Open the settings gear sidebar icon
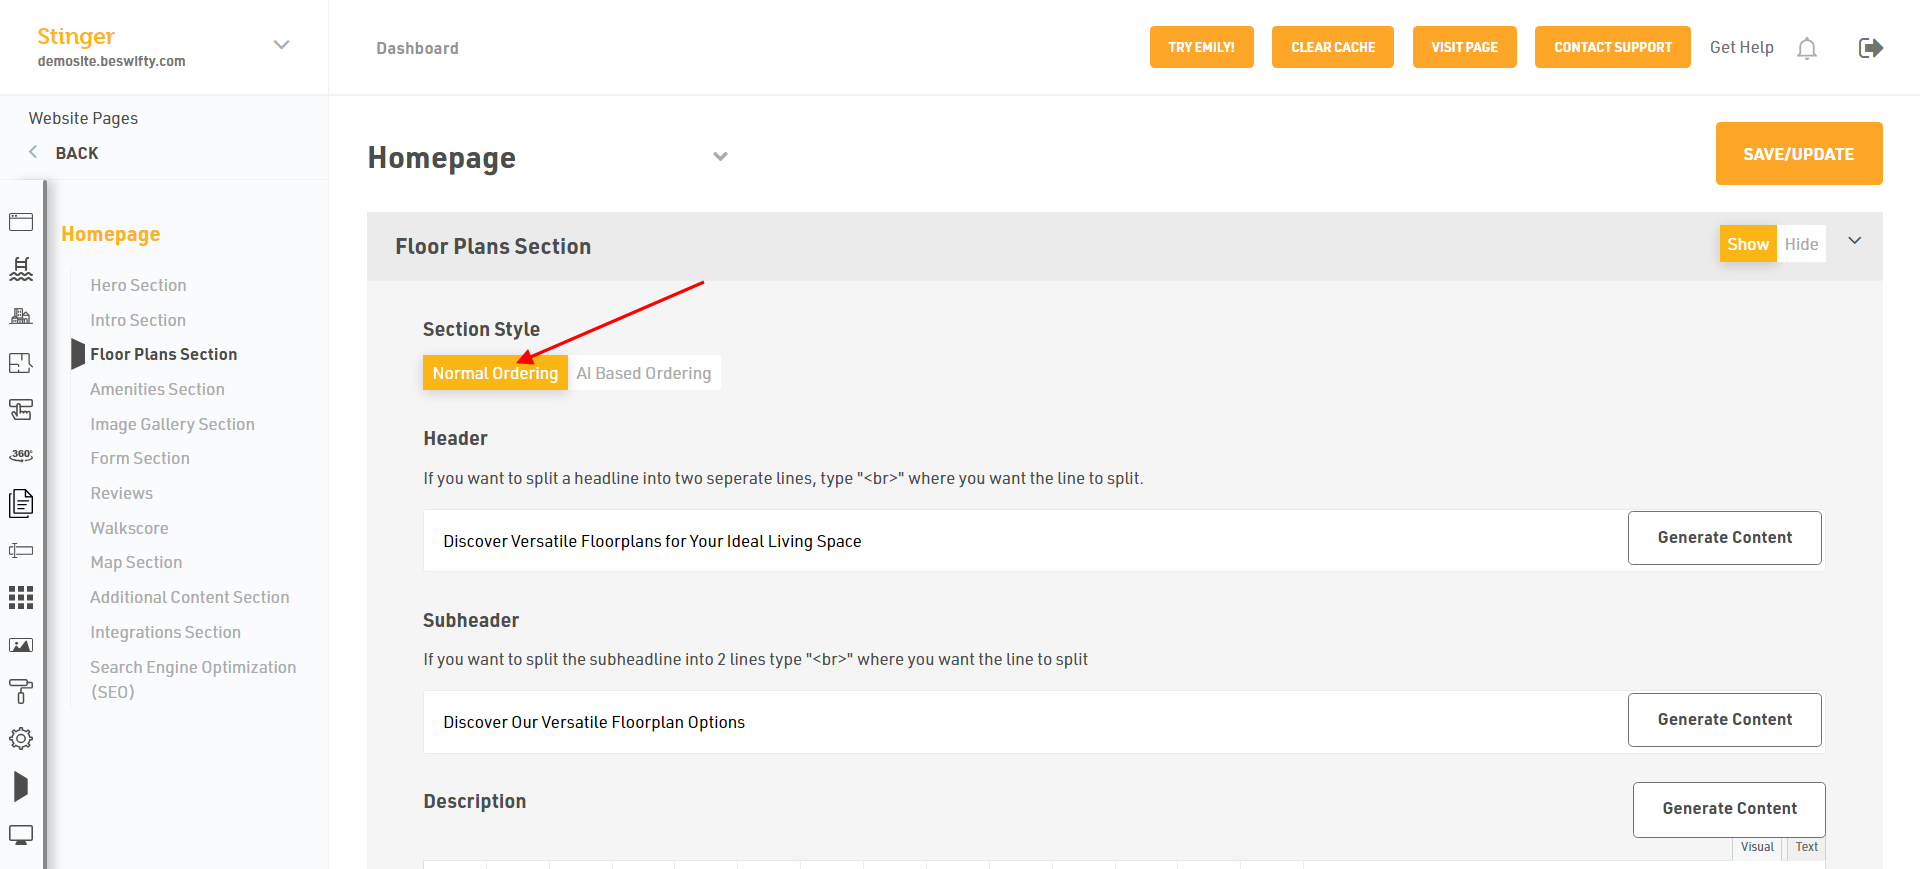This screenshot has height=869, width=1920. click(21, 739)
